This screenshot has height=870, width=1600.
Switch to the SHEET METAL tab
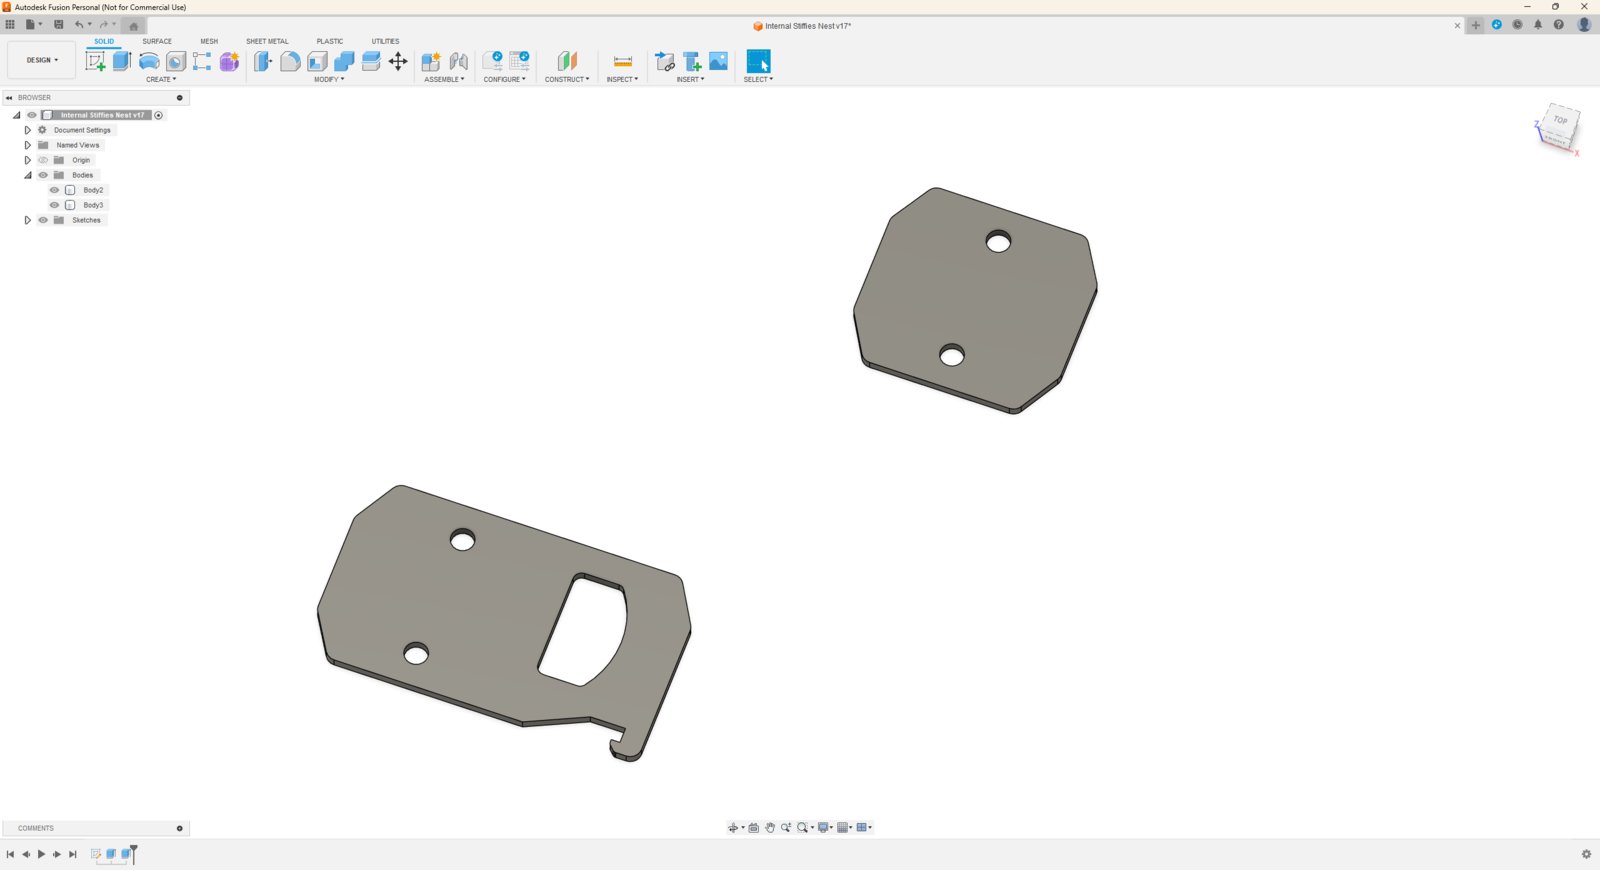click(x=267, y=41)
